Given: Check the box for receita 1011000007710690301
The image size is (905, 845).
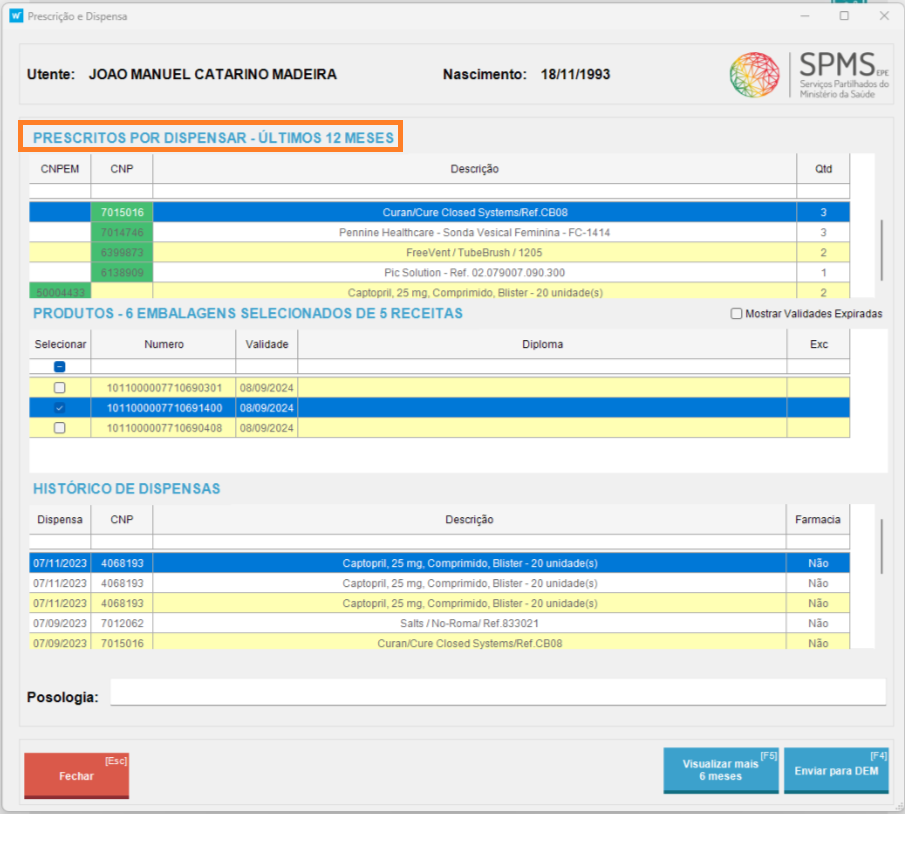Looking at the screenshot, I should (x=59, y=387).
